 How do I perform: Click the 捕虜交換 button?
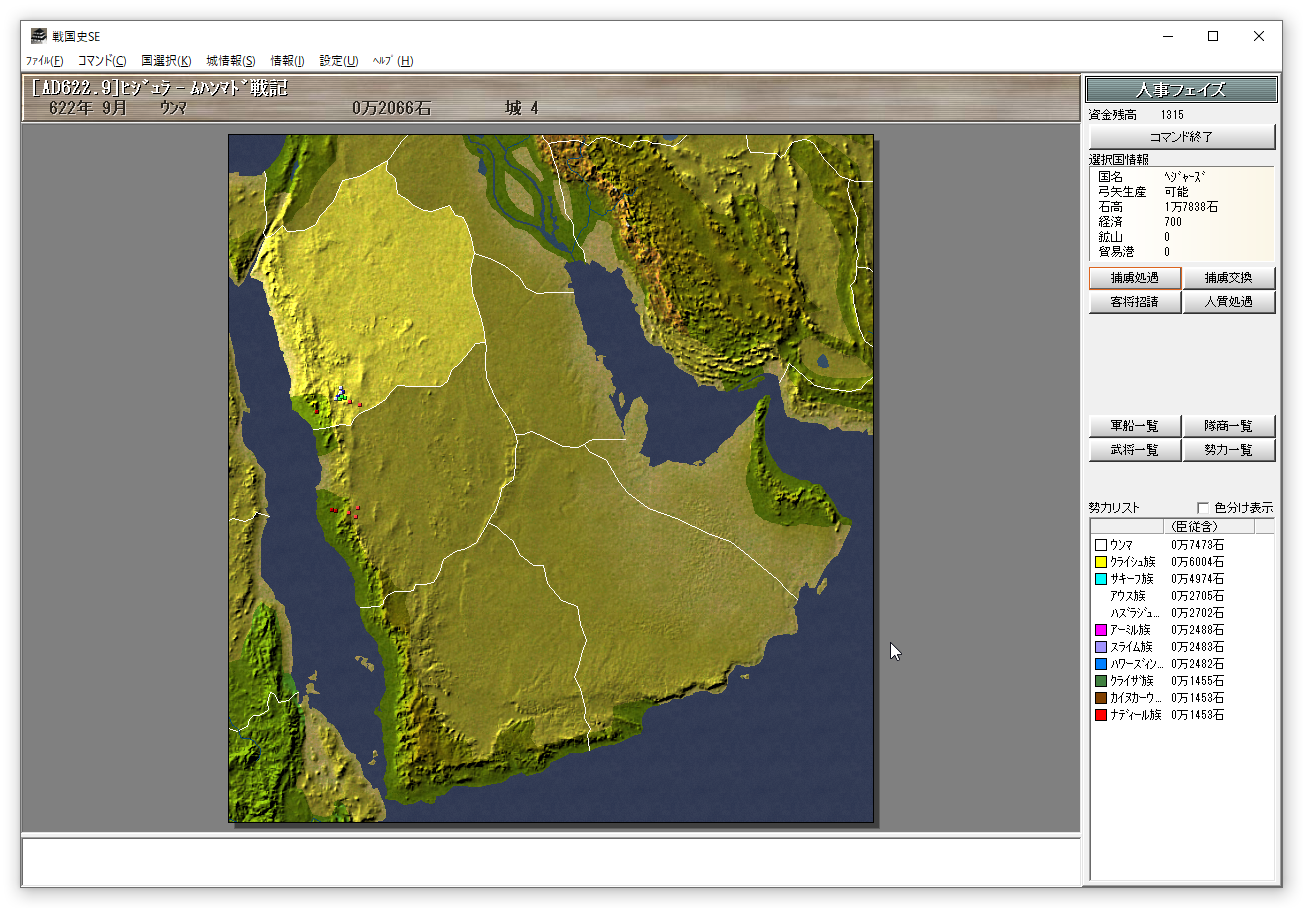tap(1229, 278)
